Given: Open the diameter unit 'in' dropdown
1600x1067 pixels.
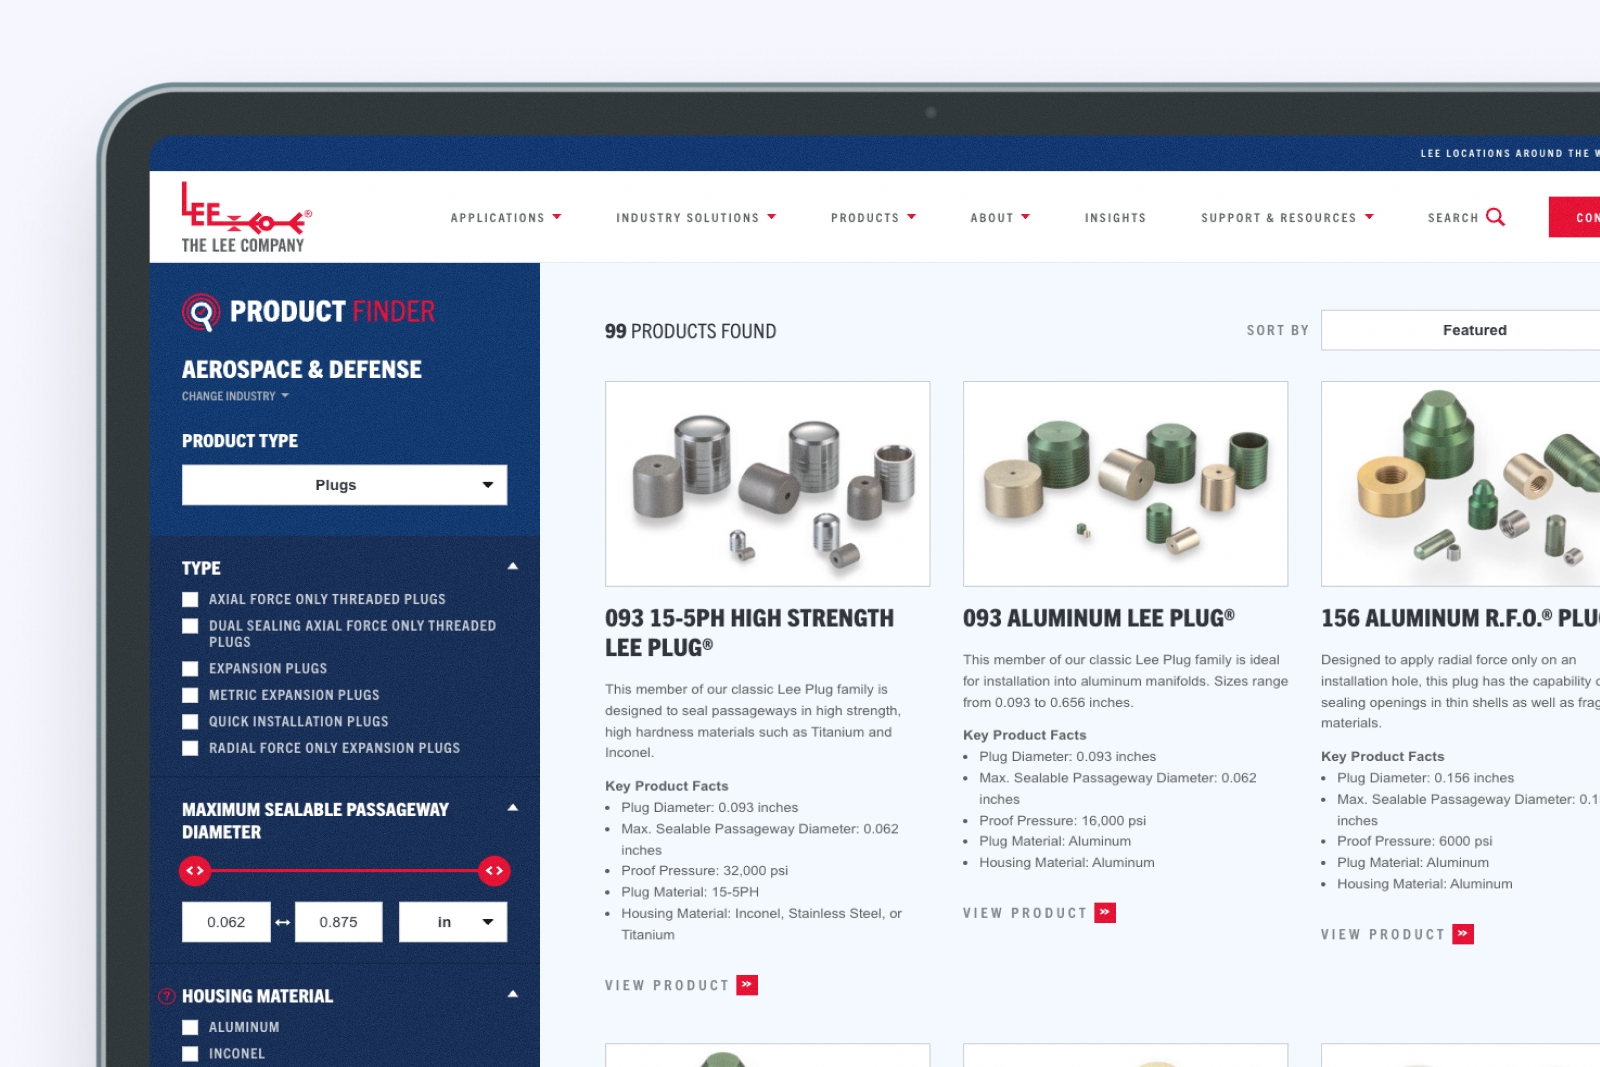Looking at the screenshot, I should (x=453, y=922).
